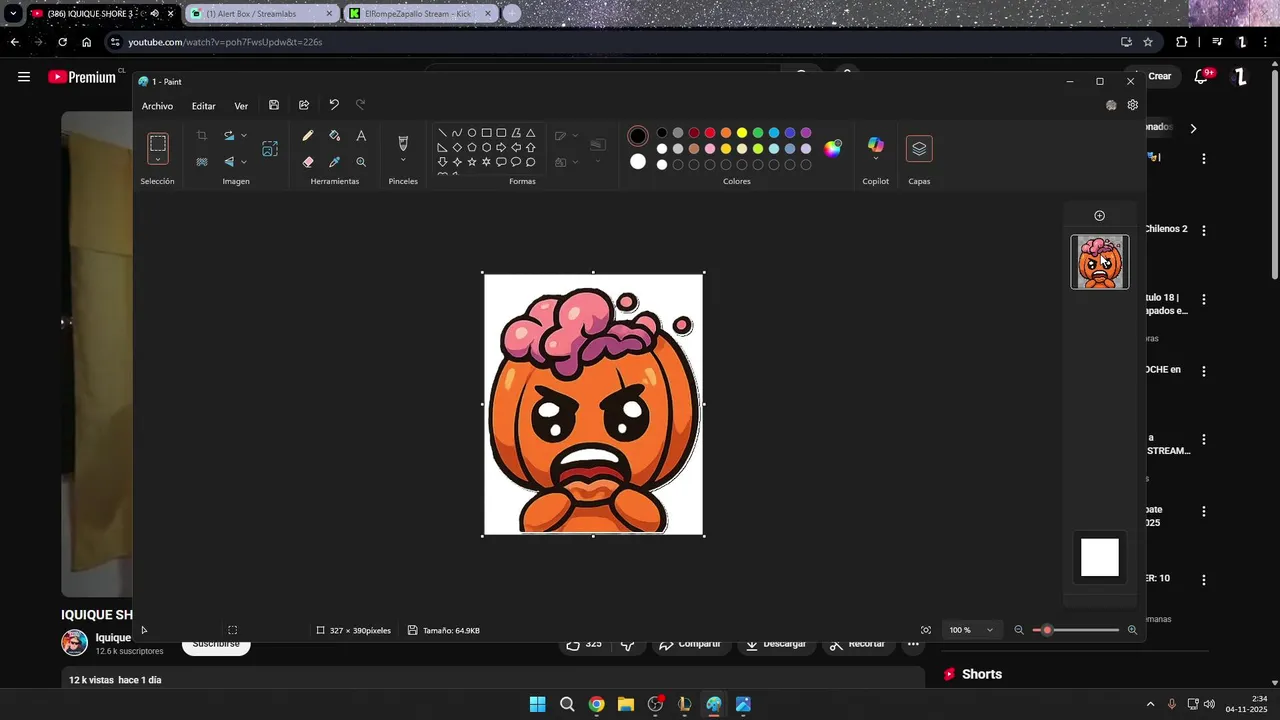Open the shape fill dropdown
This screenshot has width=1280, height=720.
(x=575, y=162)
